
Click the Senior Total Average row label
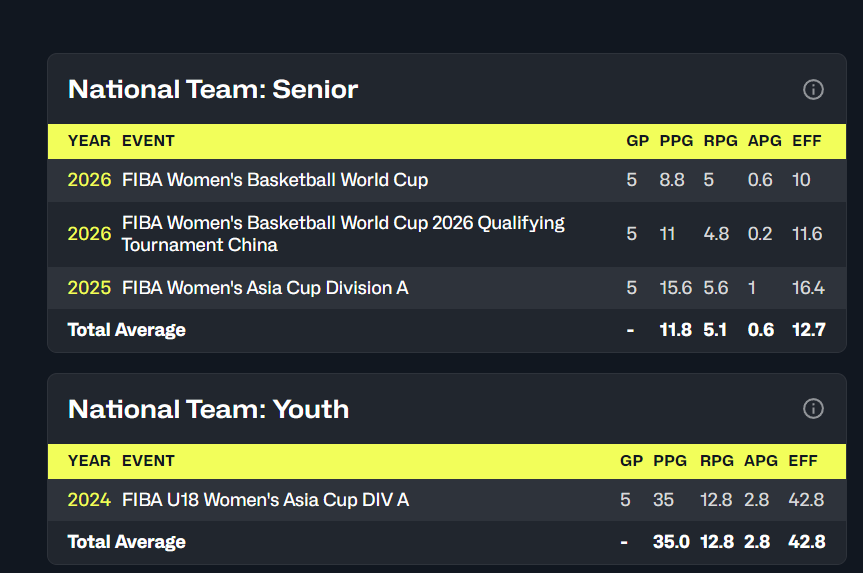click(127, 330)
